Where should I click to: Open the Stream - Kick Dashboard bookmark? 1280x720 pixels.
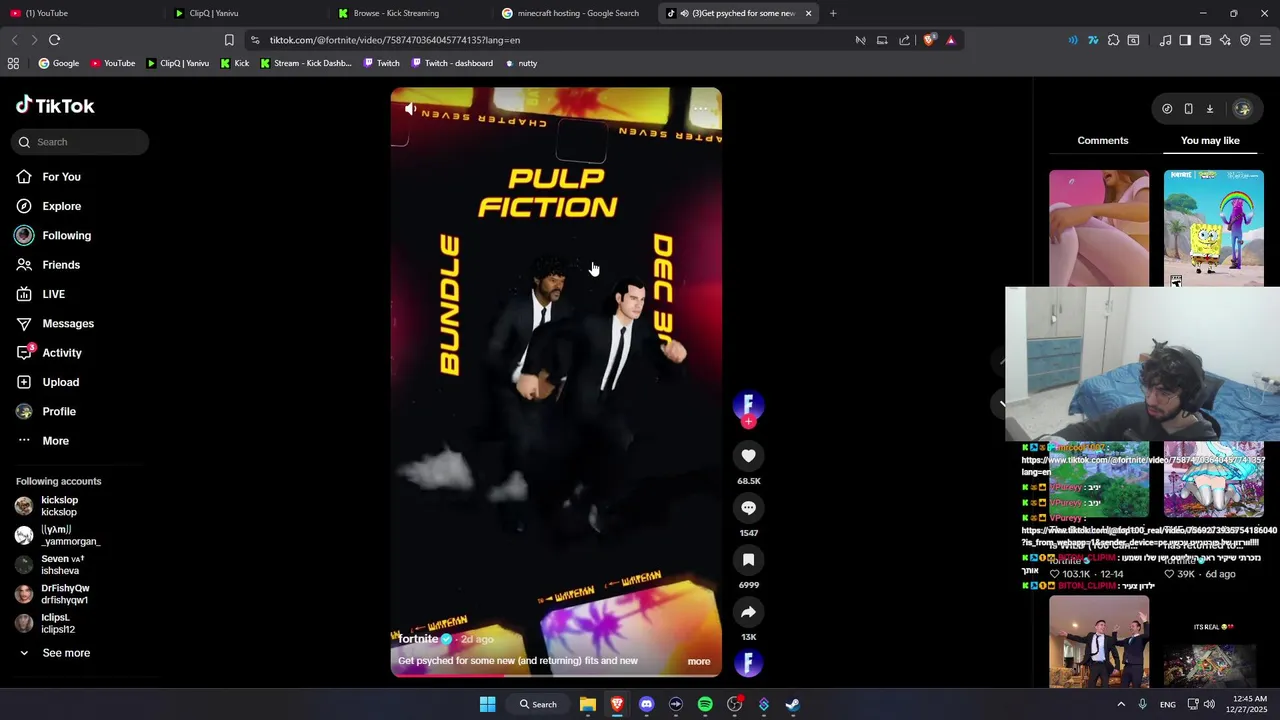305,63
